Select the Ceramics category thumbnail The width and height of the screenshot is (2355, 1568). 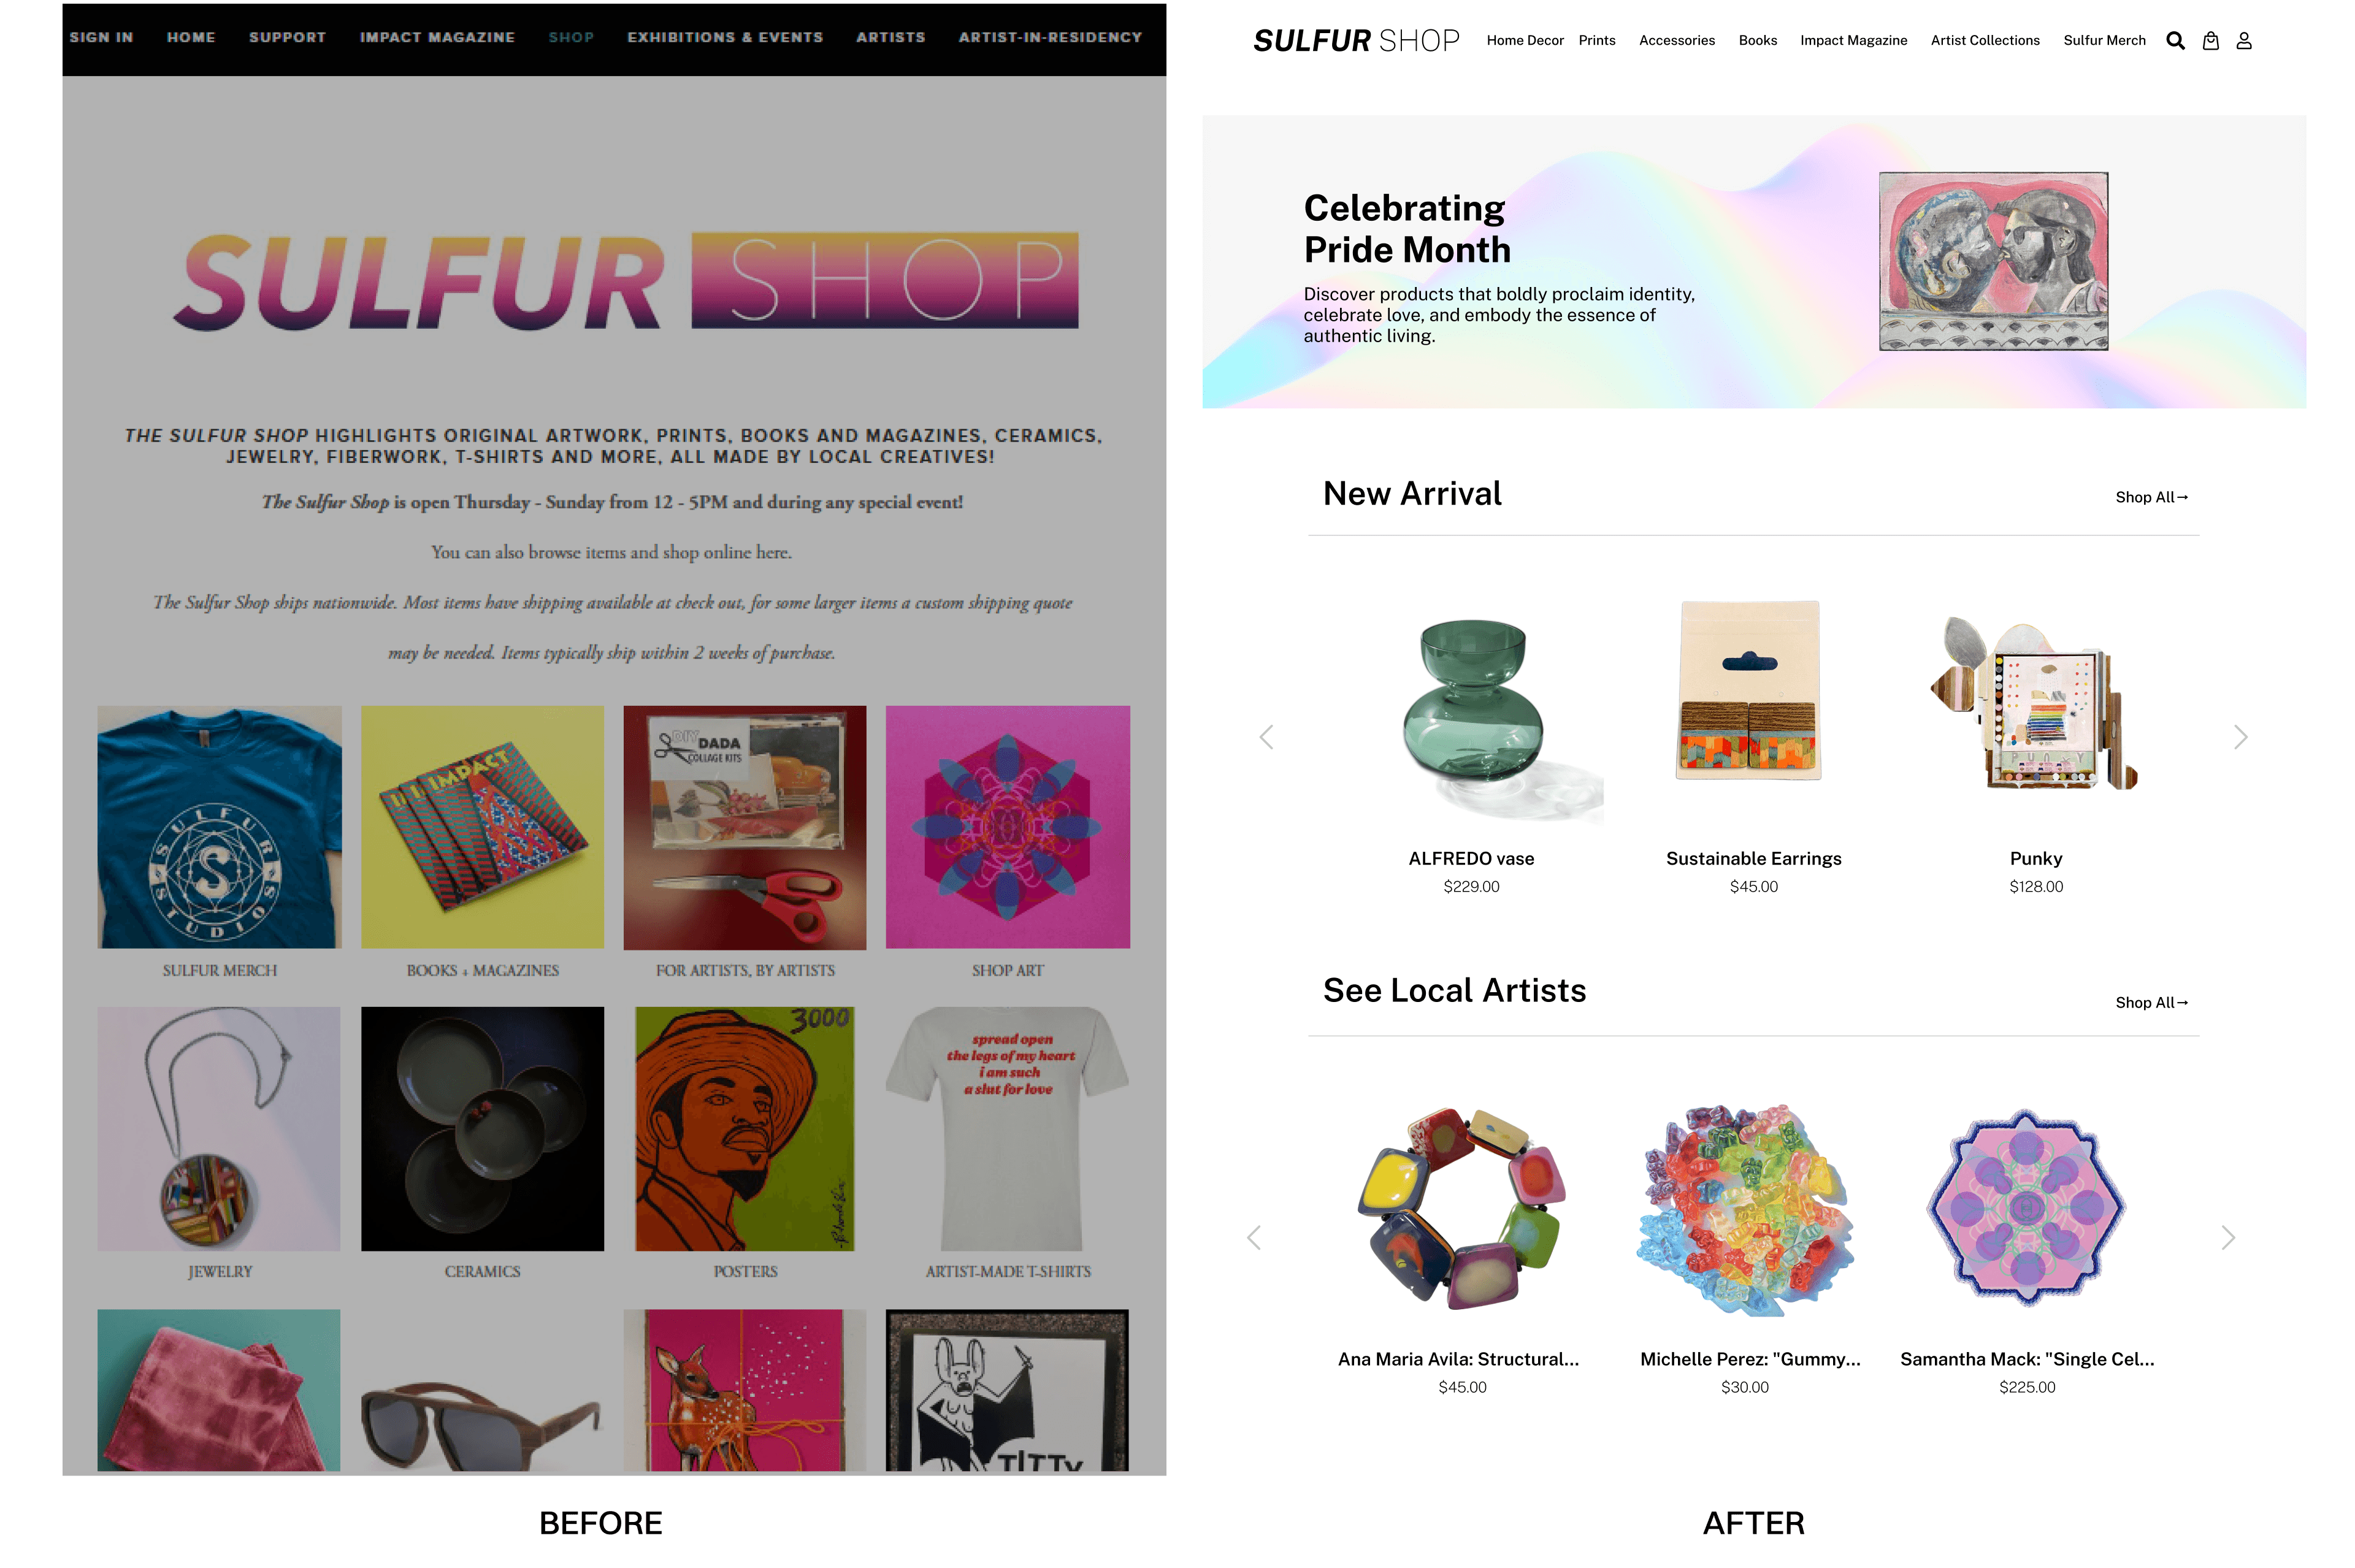click(x=482, y=1128)
